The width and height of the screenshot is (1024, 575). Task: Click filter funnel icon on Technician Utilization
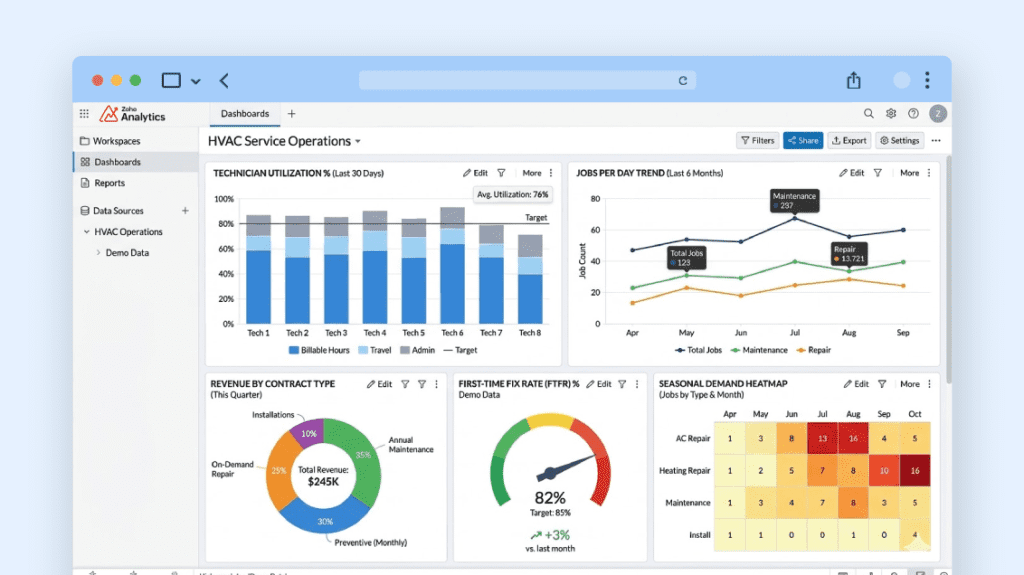point(501,173)
